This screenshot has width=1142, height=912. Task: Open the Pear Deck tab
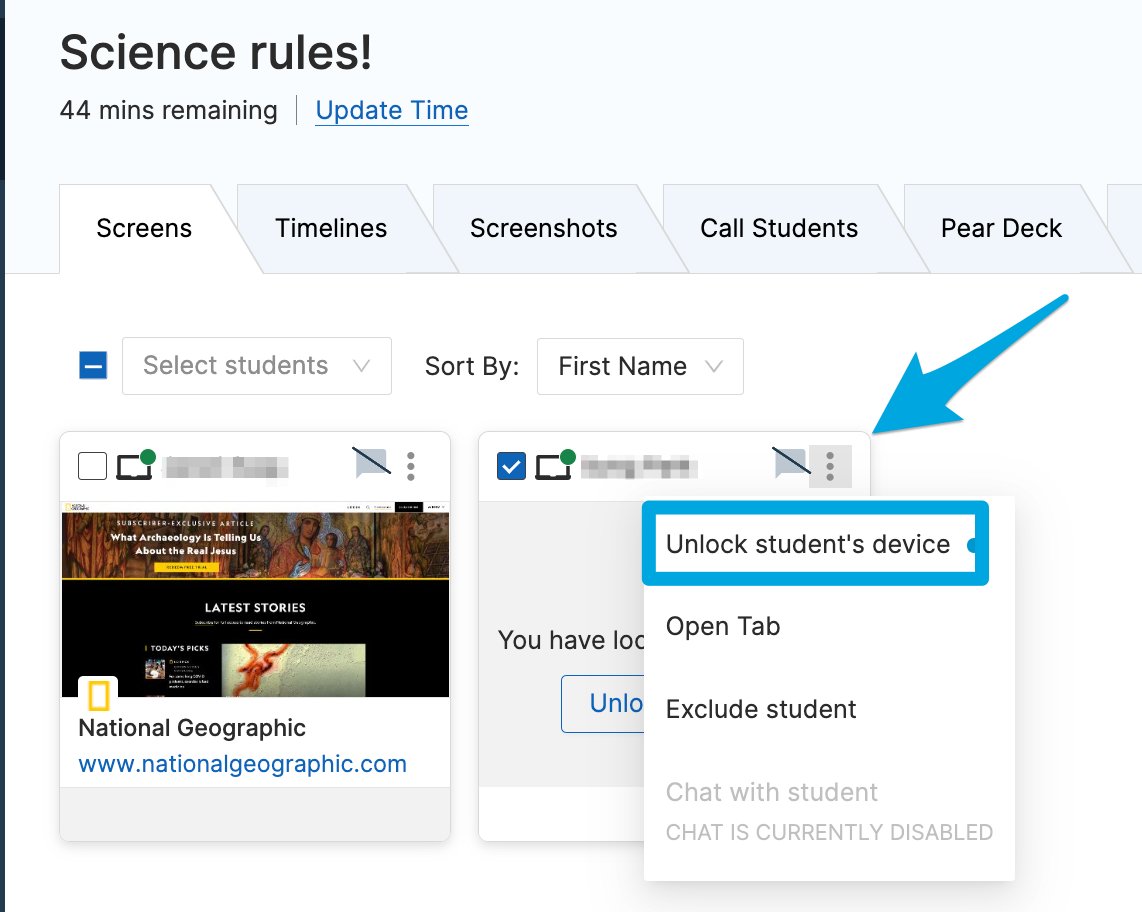pyautogui.click(x=1001, y=229)
